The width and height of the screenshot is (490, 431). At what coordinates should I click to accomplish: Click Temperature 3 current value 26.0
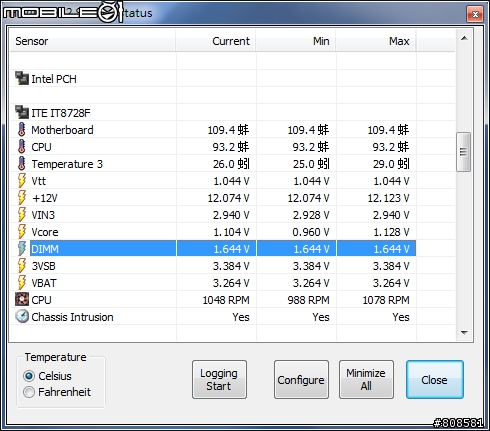coord(231,164)
